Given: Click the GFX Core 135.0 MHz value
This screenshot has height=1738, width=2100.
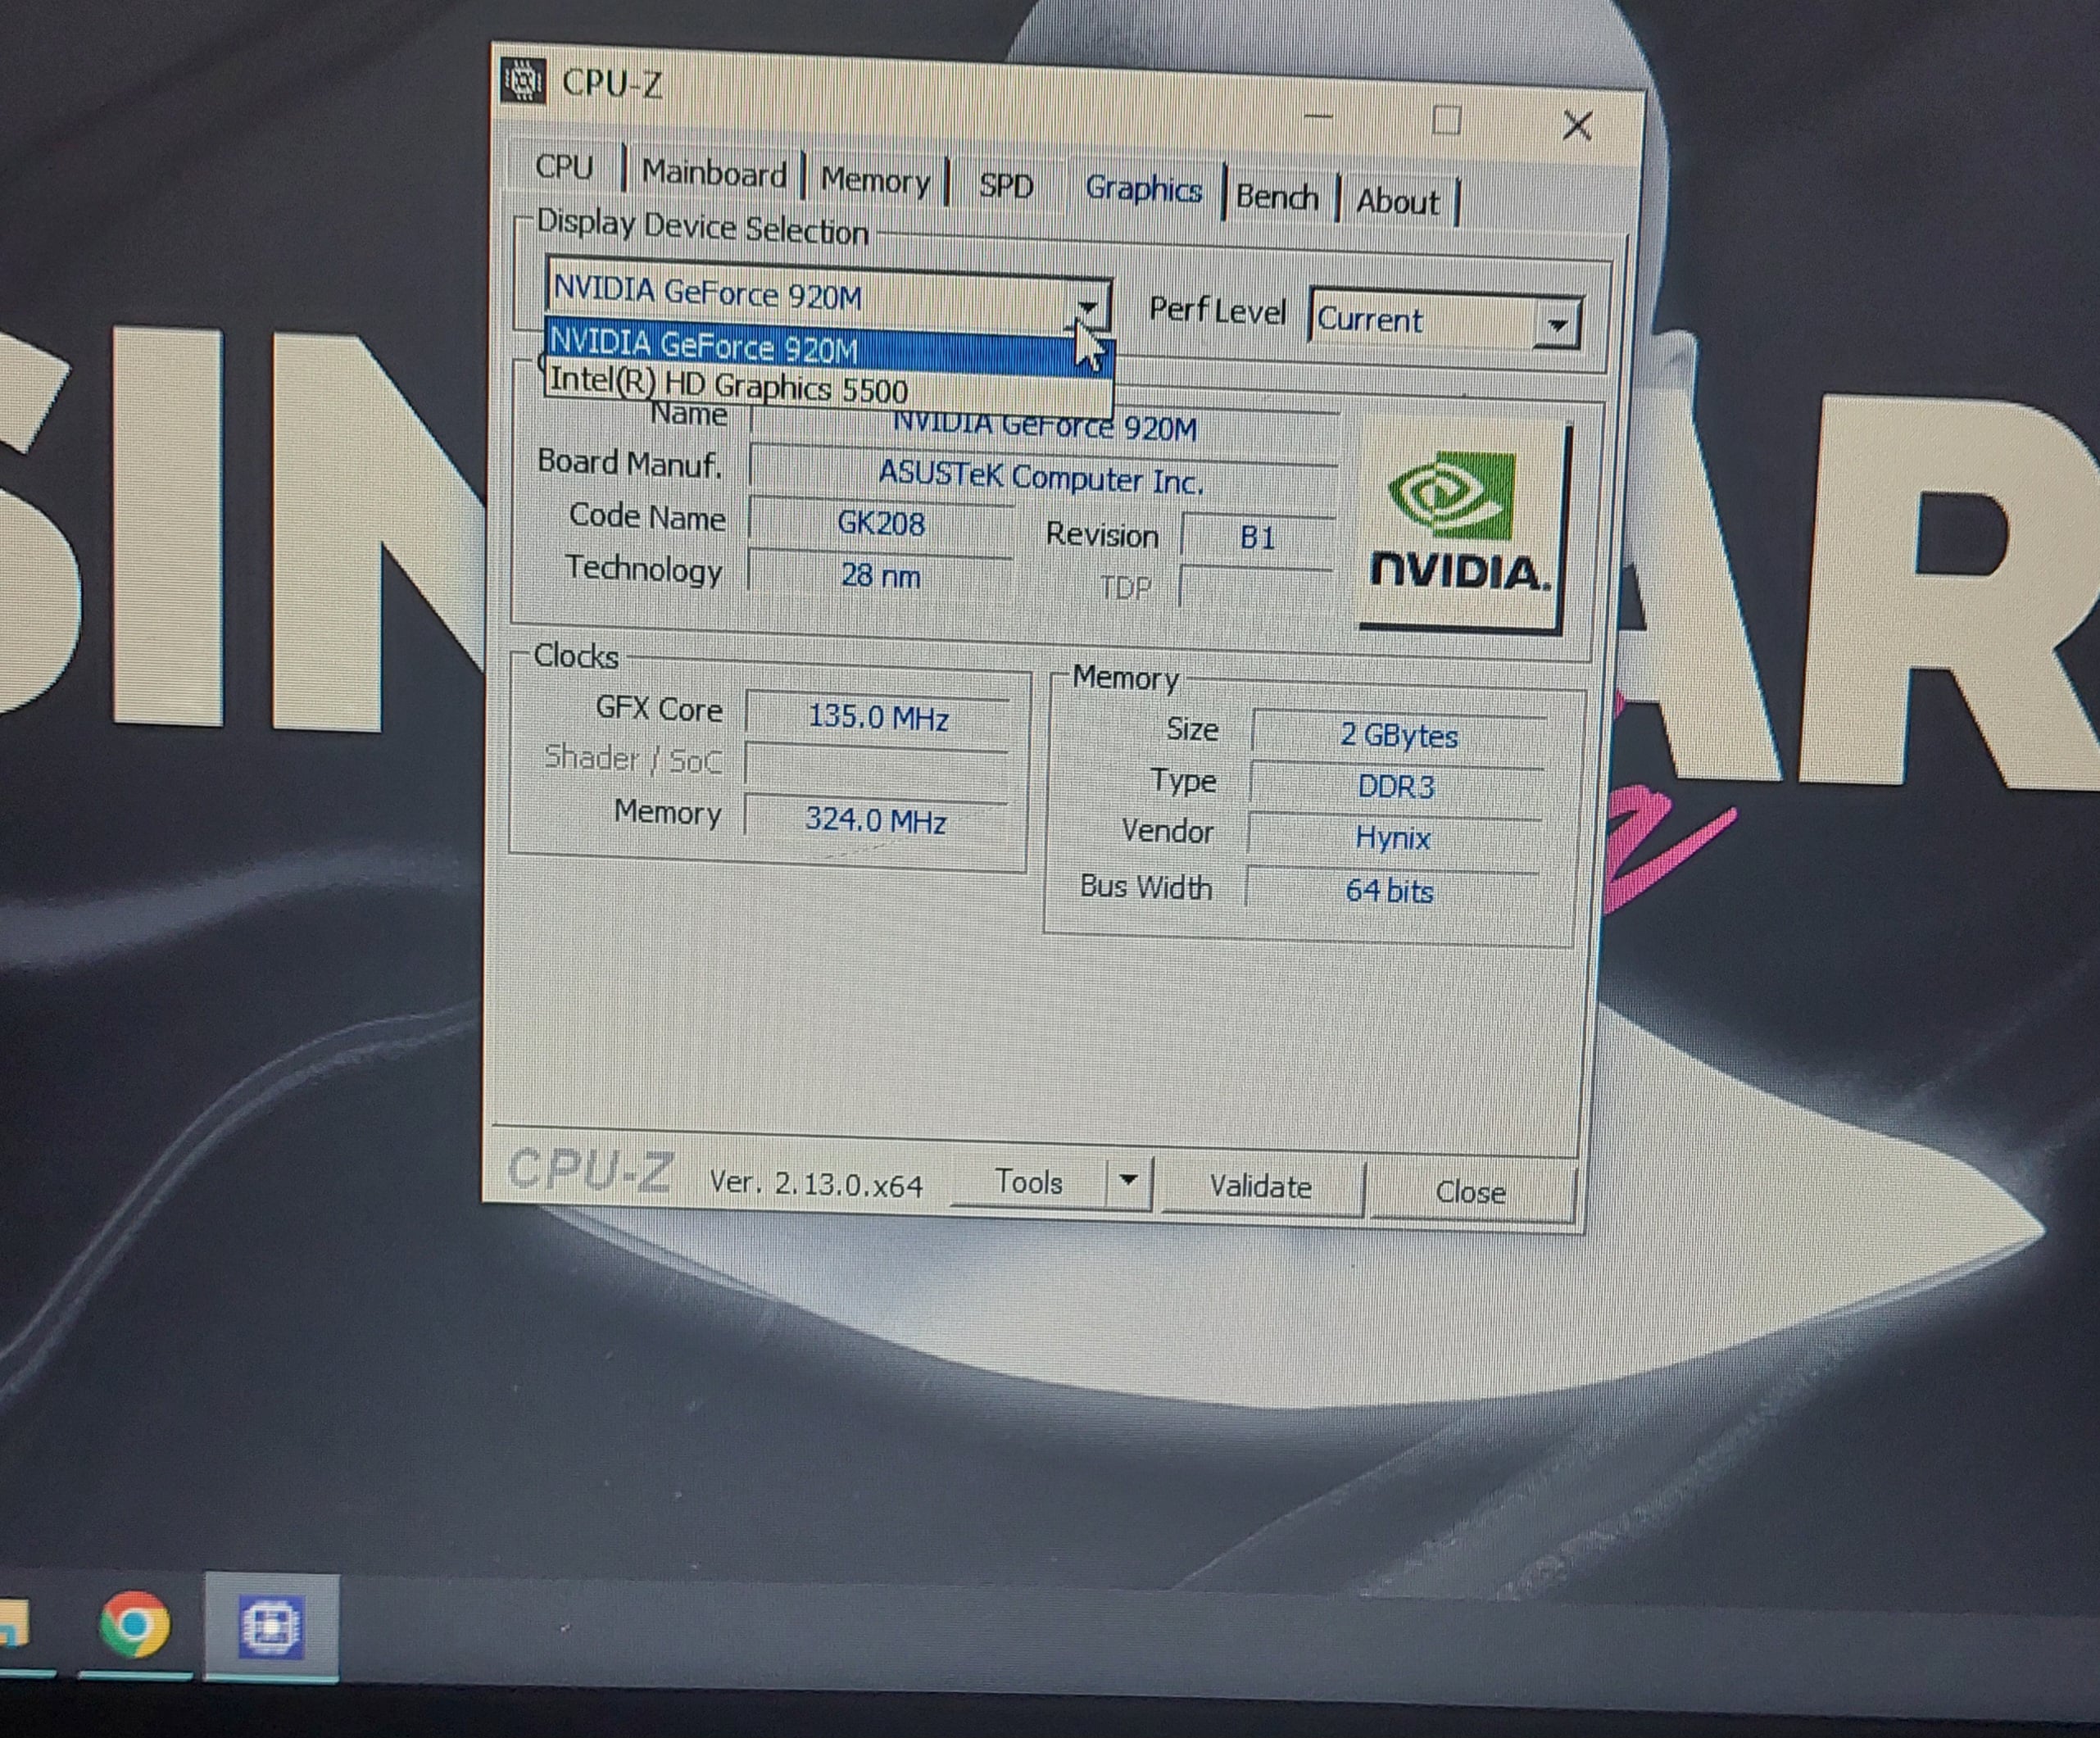Looking at the screenshot, I should (877, 717).
